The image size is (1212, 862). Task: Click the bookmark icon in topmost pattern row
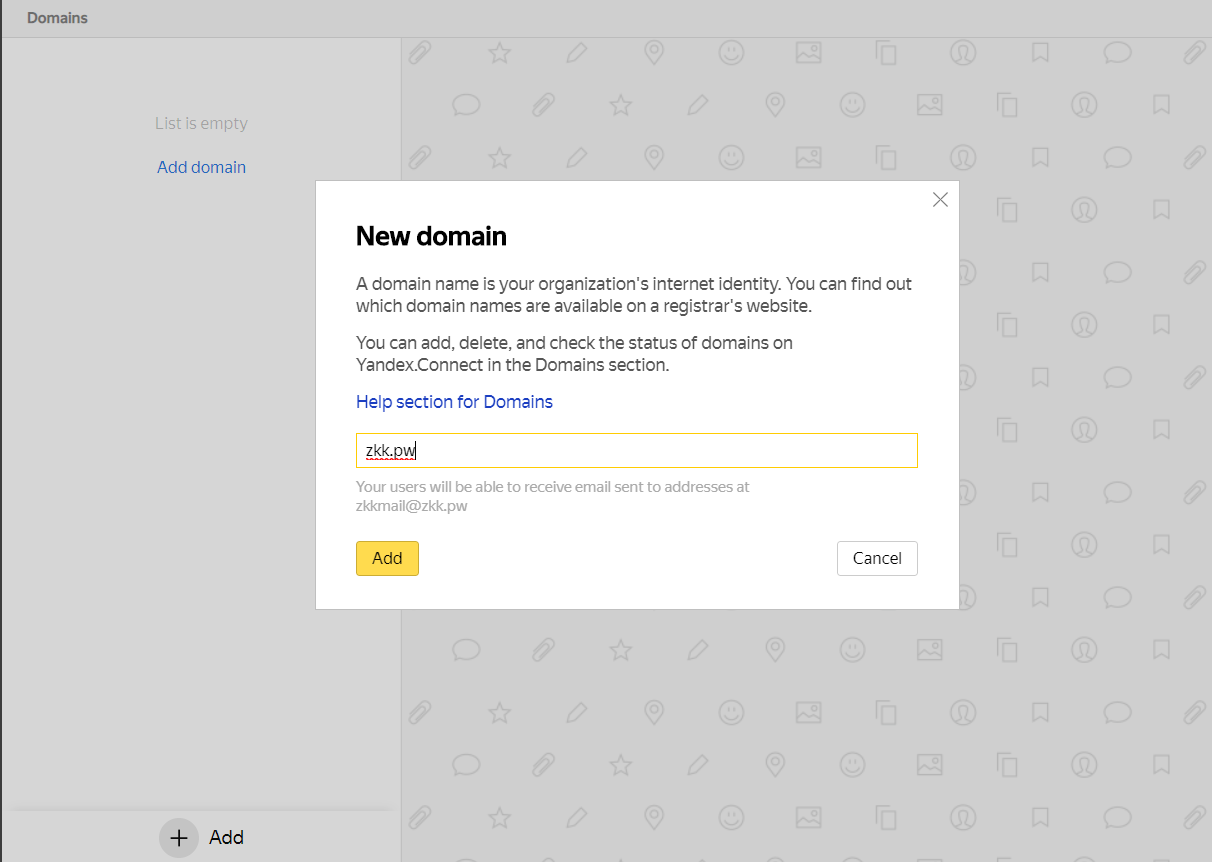1040,52
